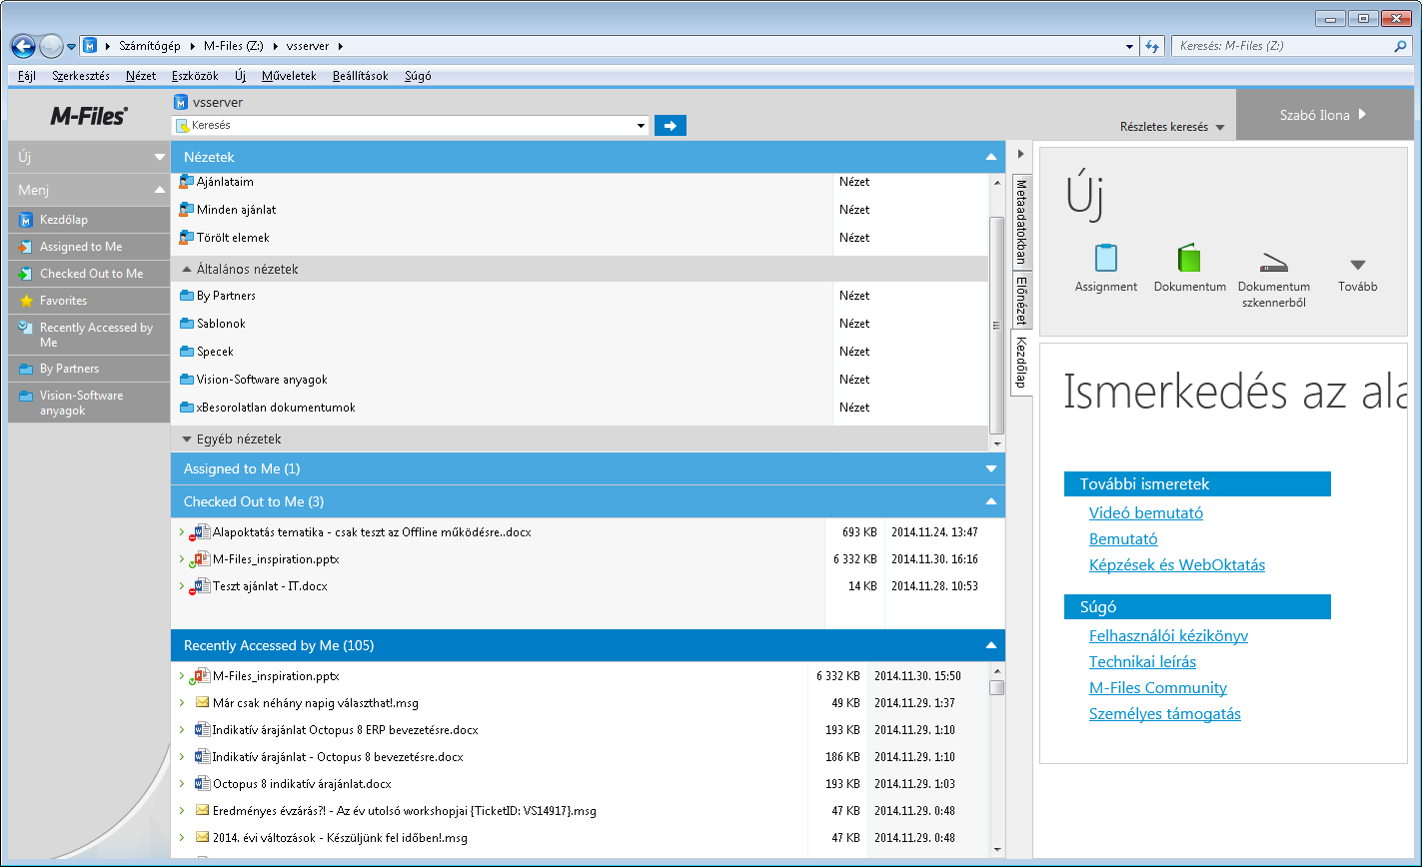Click the blue search arrow button
Viewport: 1422px width, 867px height.
(x=670, y=126)
